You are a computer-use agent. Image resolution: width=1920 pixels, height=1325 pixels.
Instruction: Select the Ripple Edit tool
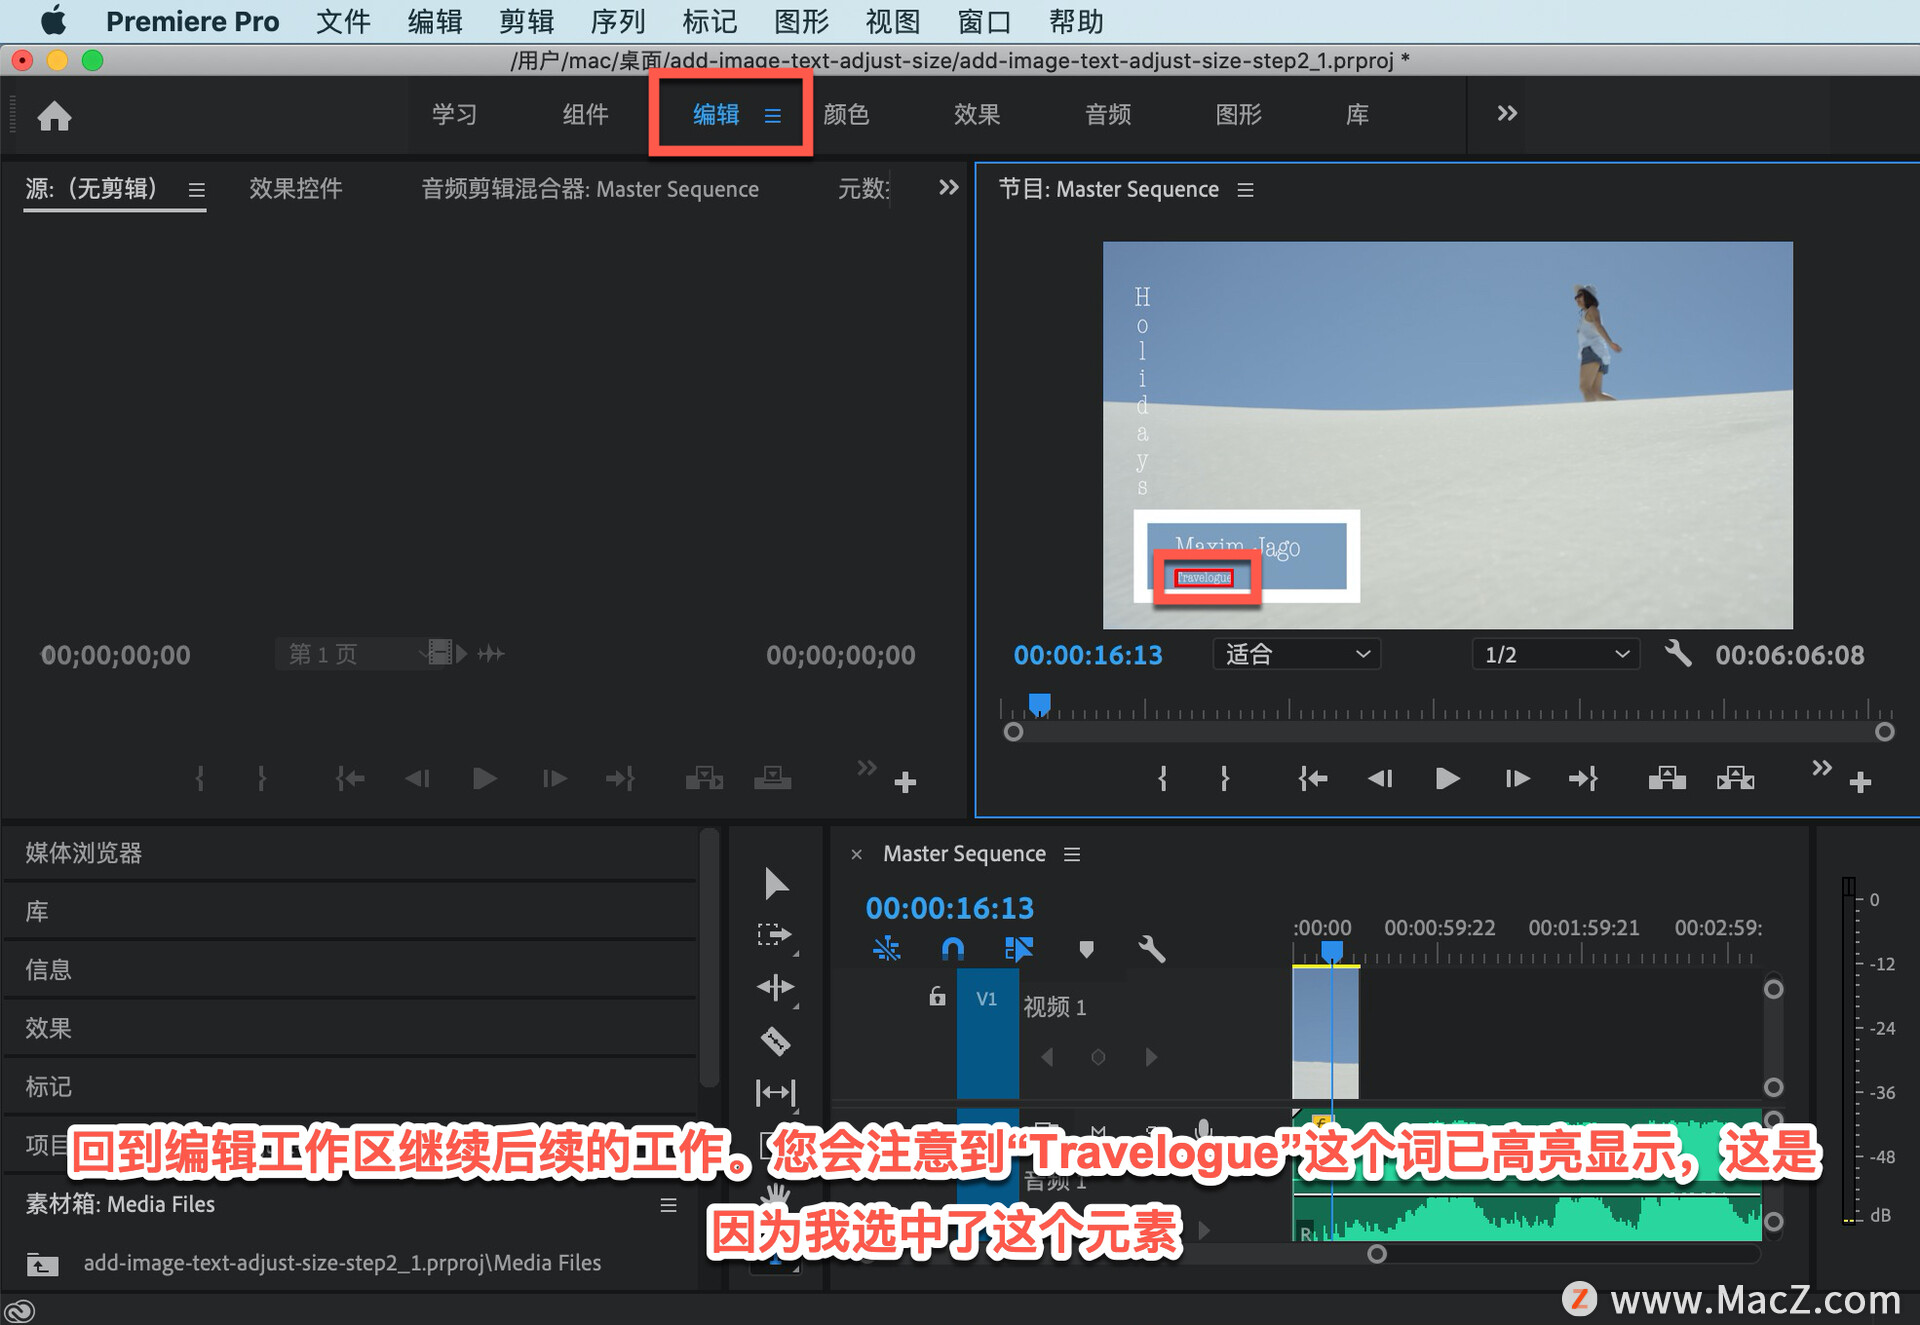[776, 988]
